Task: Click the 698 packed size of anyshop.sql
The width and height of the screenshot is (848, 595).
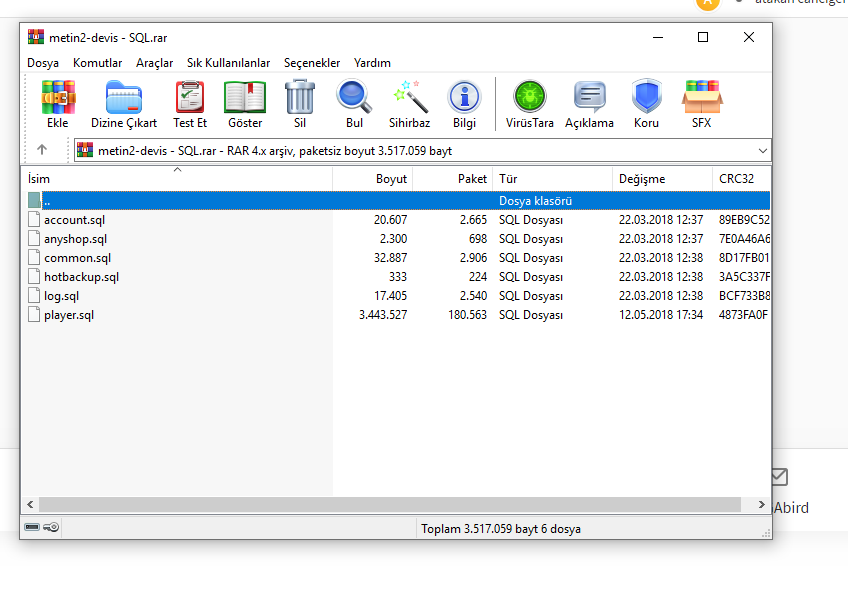Action: (478, 239)
